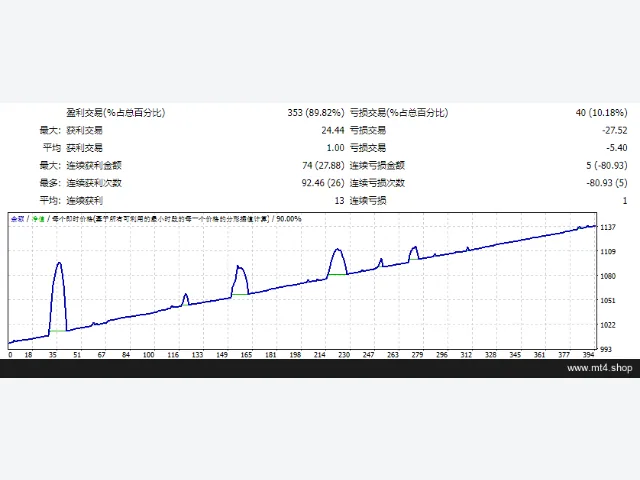
Task: Click the x-axis label "263"
Action: (x=393, y=355)
